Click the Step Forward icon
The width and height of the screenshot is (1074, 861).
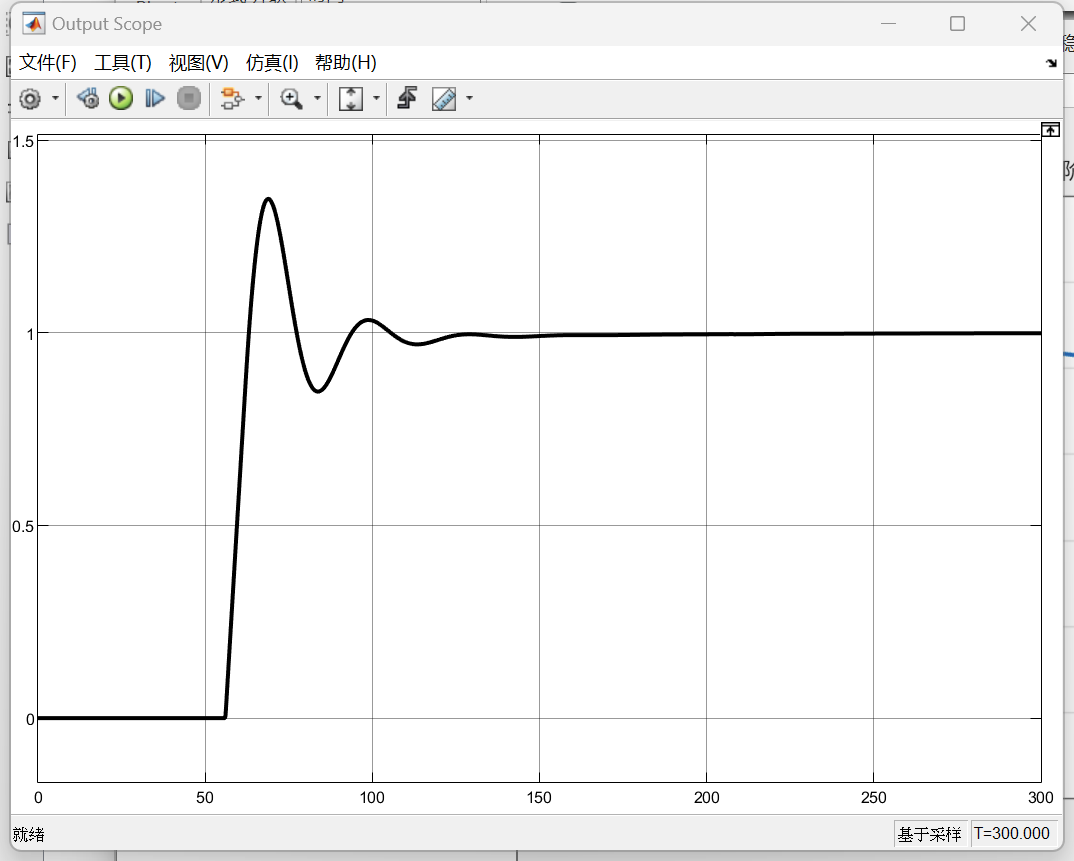pos(155,98)
